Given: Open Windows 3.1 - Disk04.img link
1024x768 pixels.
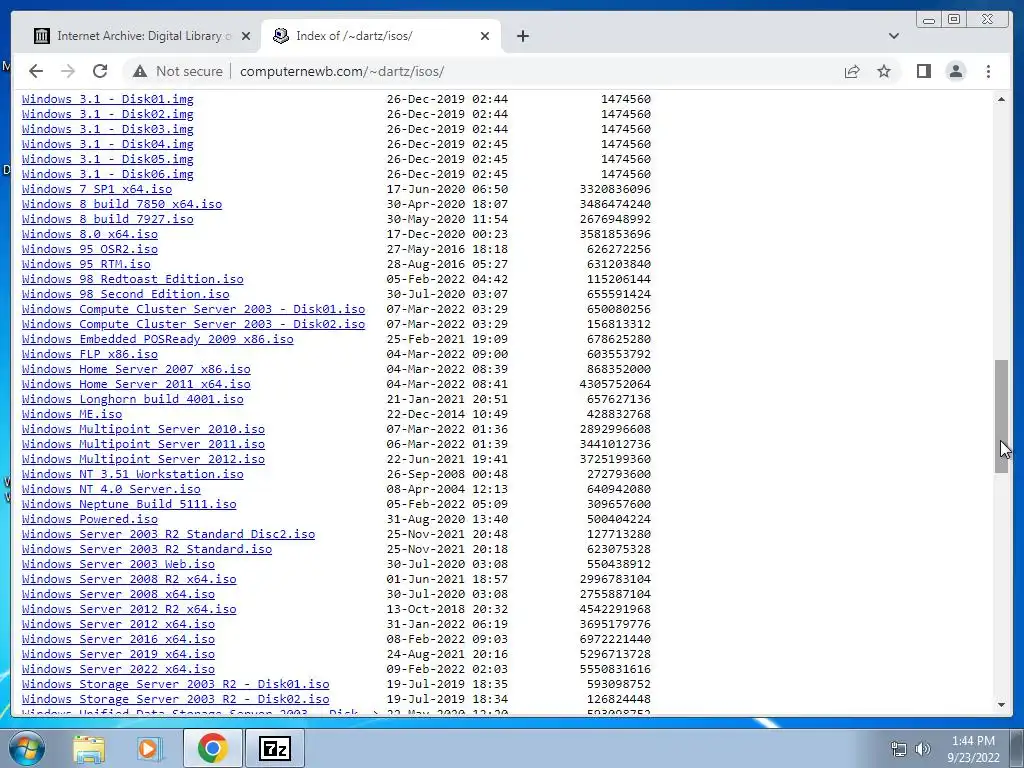Looking at the screenshot, I should click(108, 144).
